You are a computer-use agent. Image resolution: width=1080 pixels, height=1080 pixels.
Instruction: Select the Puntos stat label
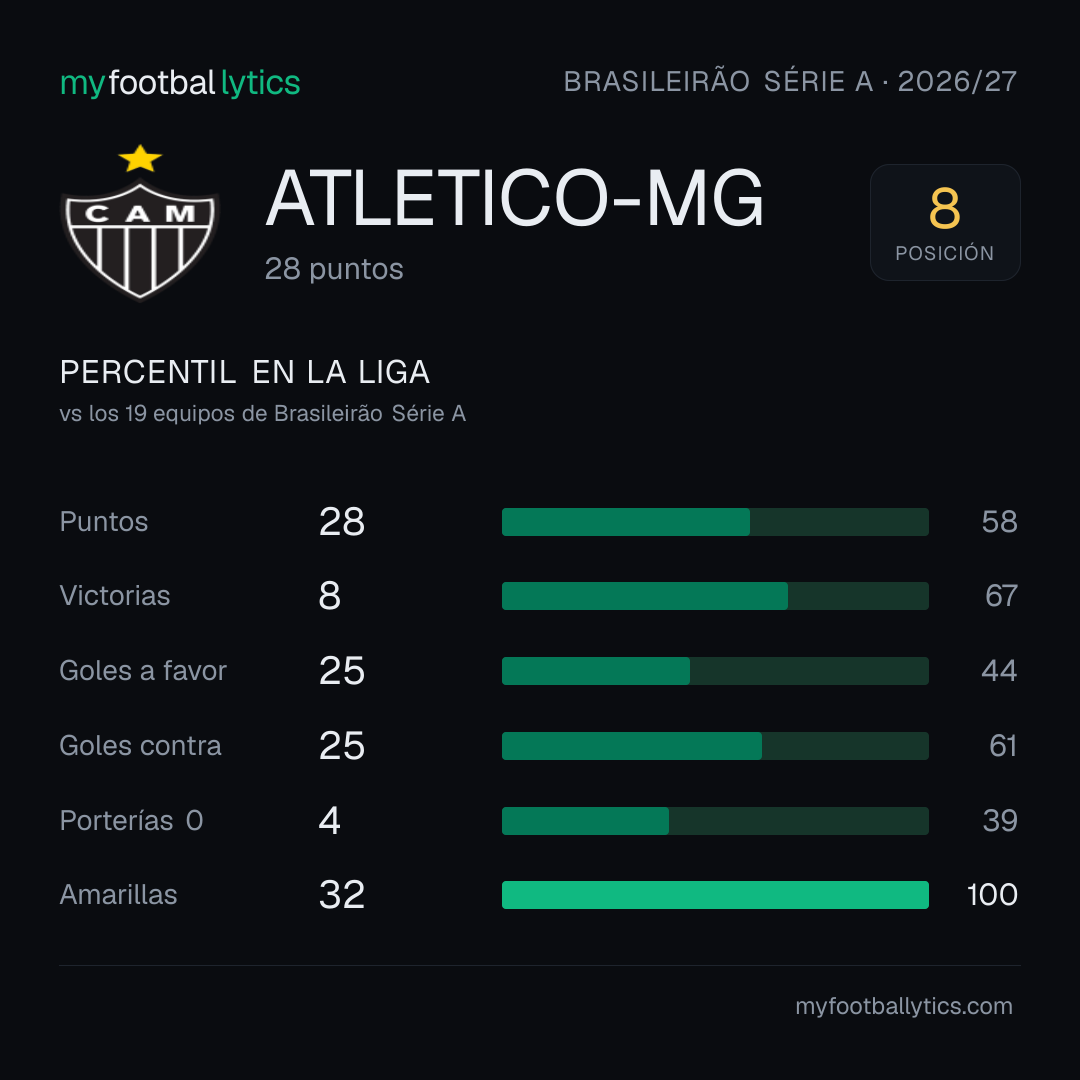coord(104,522)
